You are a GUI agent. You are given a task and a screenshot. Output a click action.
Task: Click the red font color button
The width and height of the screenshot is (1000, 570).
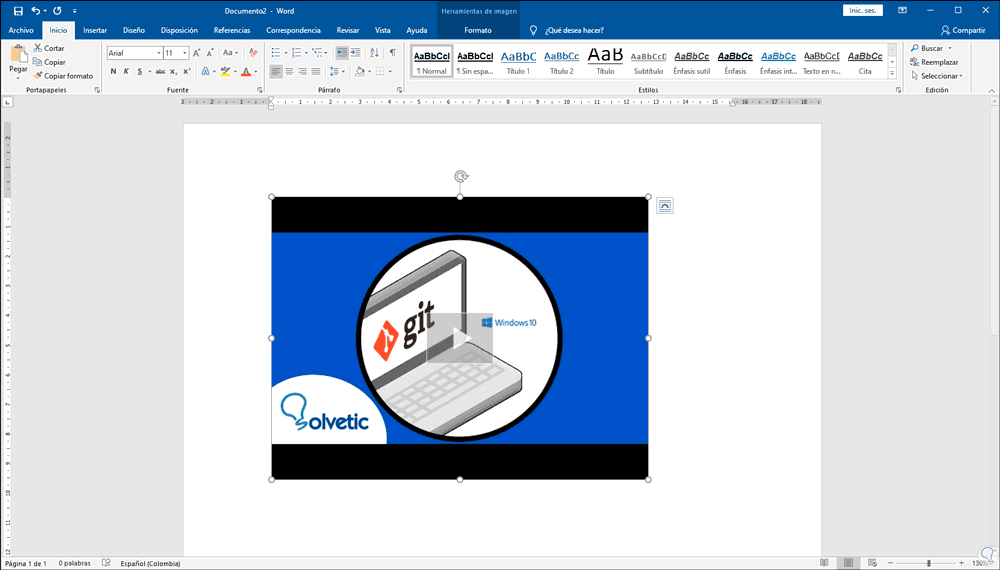(x=246, y=71)
